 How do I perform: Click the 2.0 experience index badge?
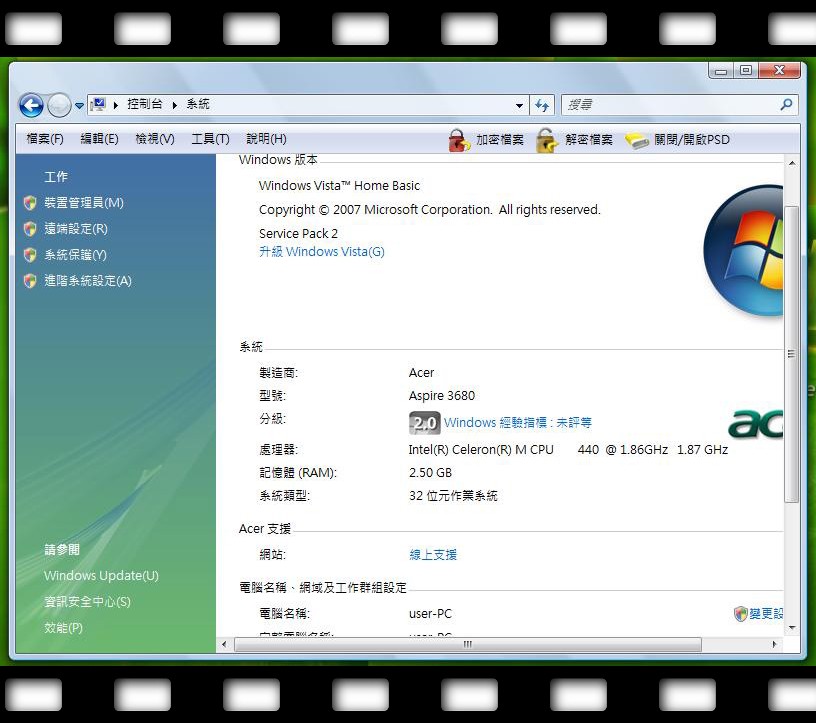click(425, 423)
